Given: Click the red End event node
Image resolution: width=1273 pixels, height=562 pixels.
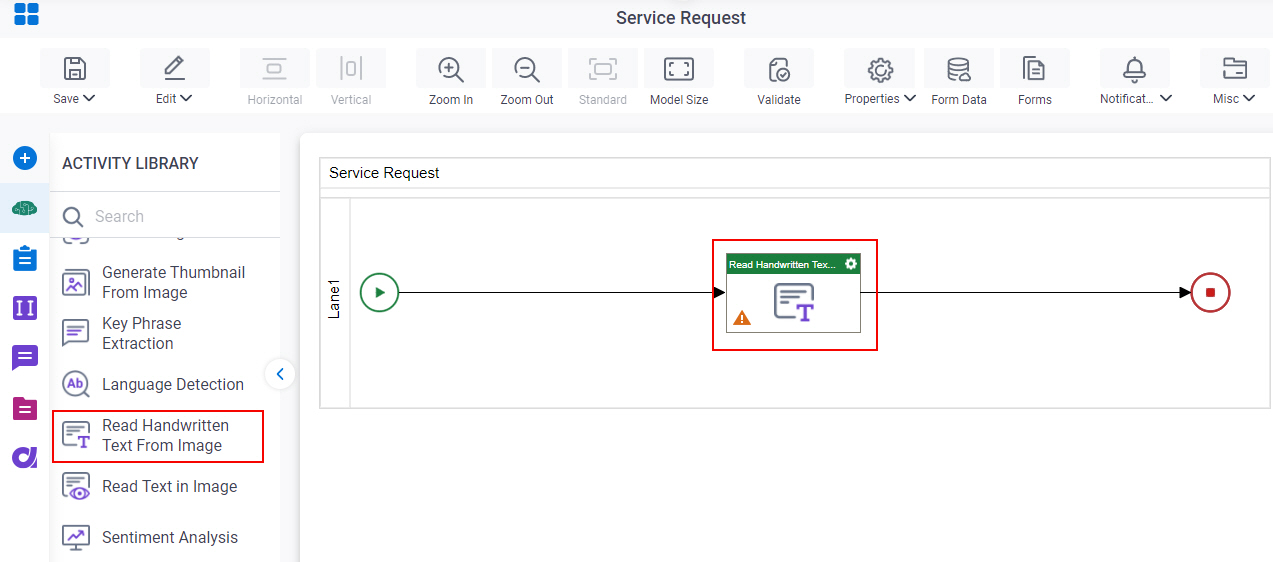Looking at the screenshot, I should [1210, 293].
